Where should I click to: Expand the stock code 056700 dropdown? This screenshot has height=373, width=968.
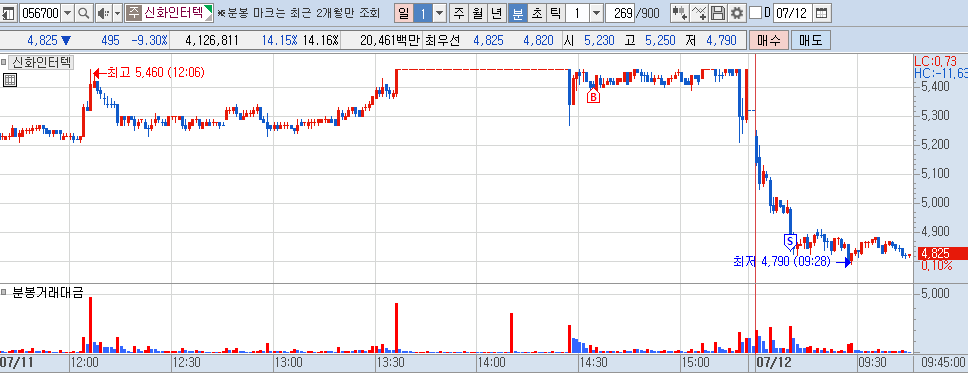67,12
